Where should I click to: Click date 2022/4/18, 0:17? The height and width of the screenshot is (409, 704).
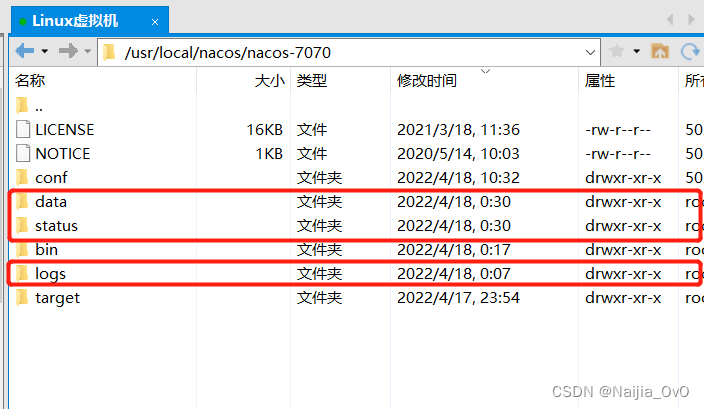pyautogui.click(x=454, y=250)
